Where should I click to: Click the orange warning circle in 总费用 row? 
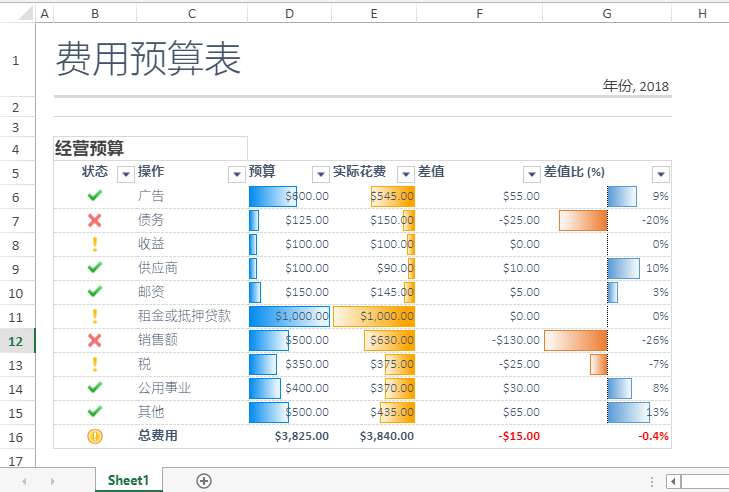95,436
